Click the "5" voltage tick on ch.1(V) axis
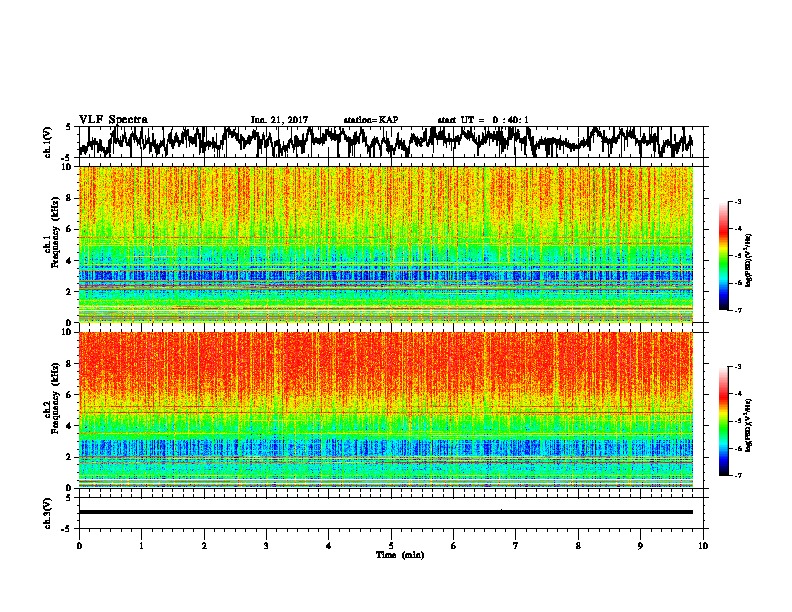Screen dimensions: 792x612 pos(69,127)
